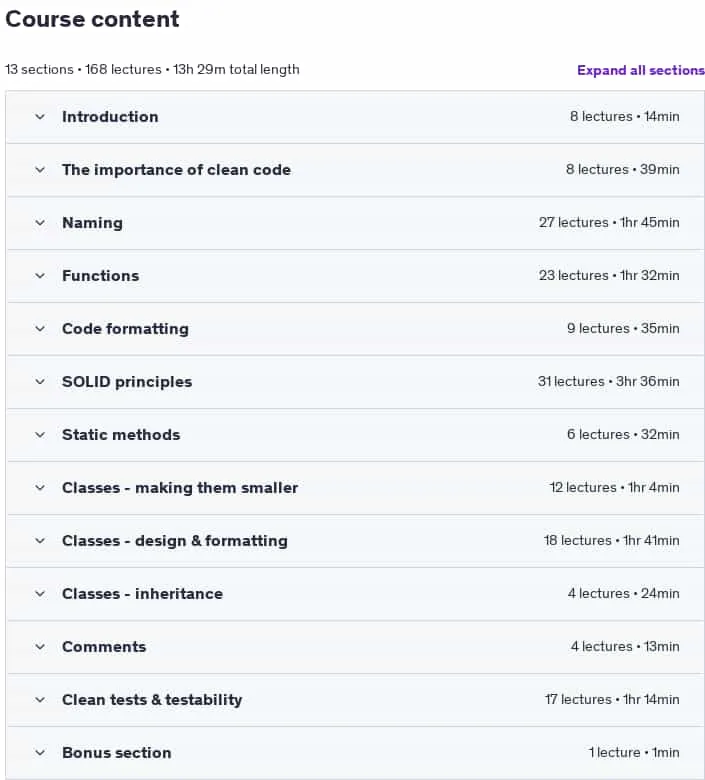
Task: Open the Code formatting chevron arrow
Action: click(40, 329)
